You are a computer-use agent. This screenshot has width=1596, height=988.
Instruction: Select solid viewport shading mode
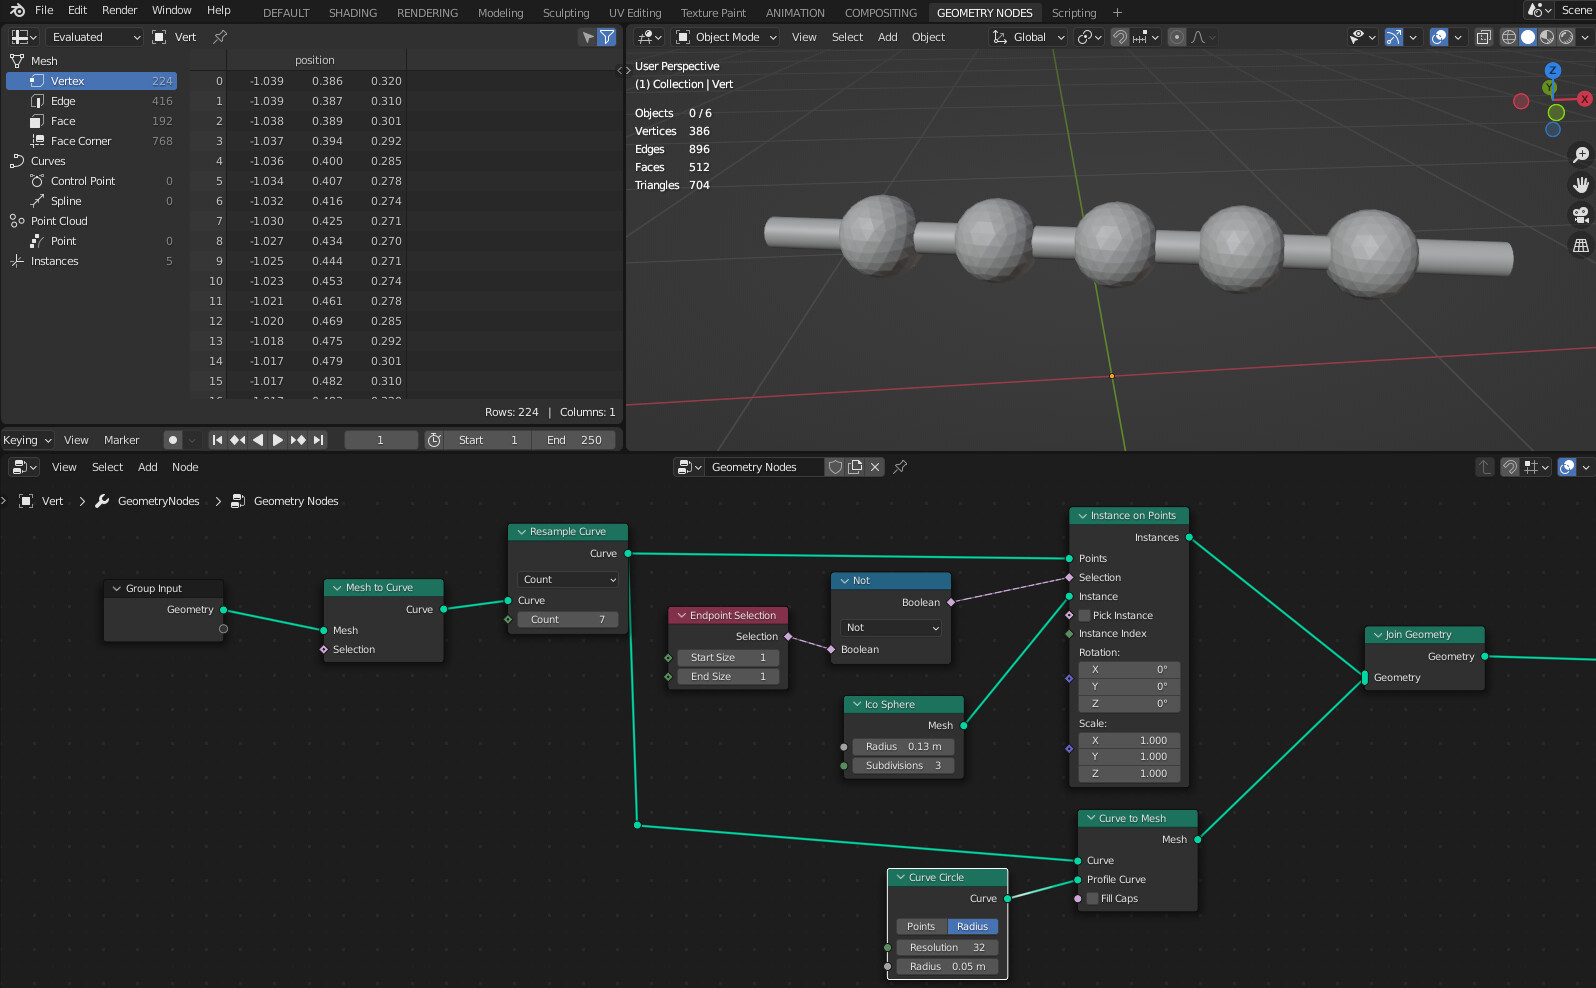point(1528,37)
